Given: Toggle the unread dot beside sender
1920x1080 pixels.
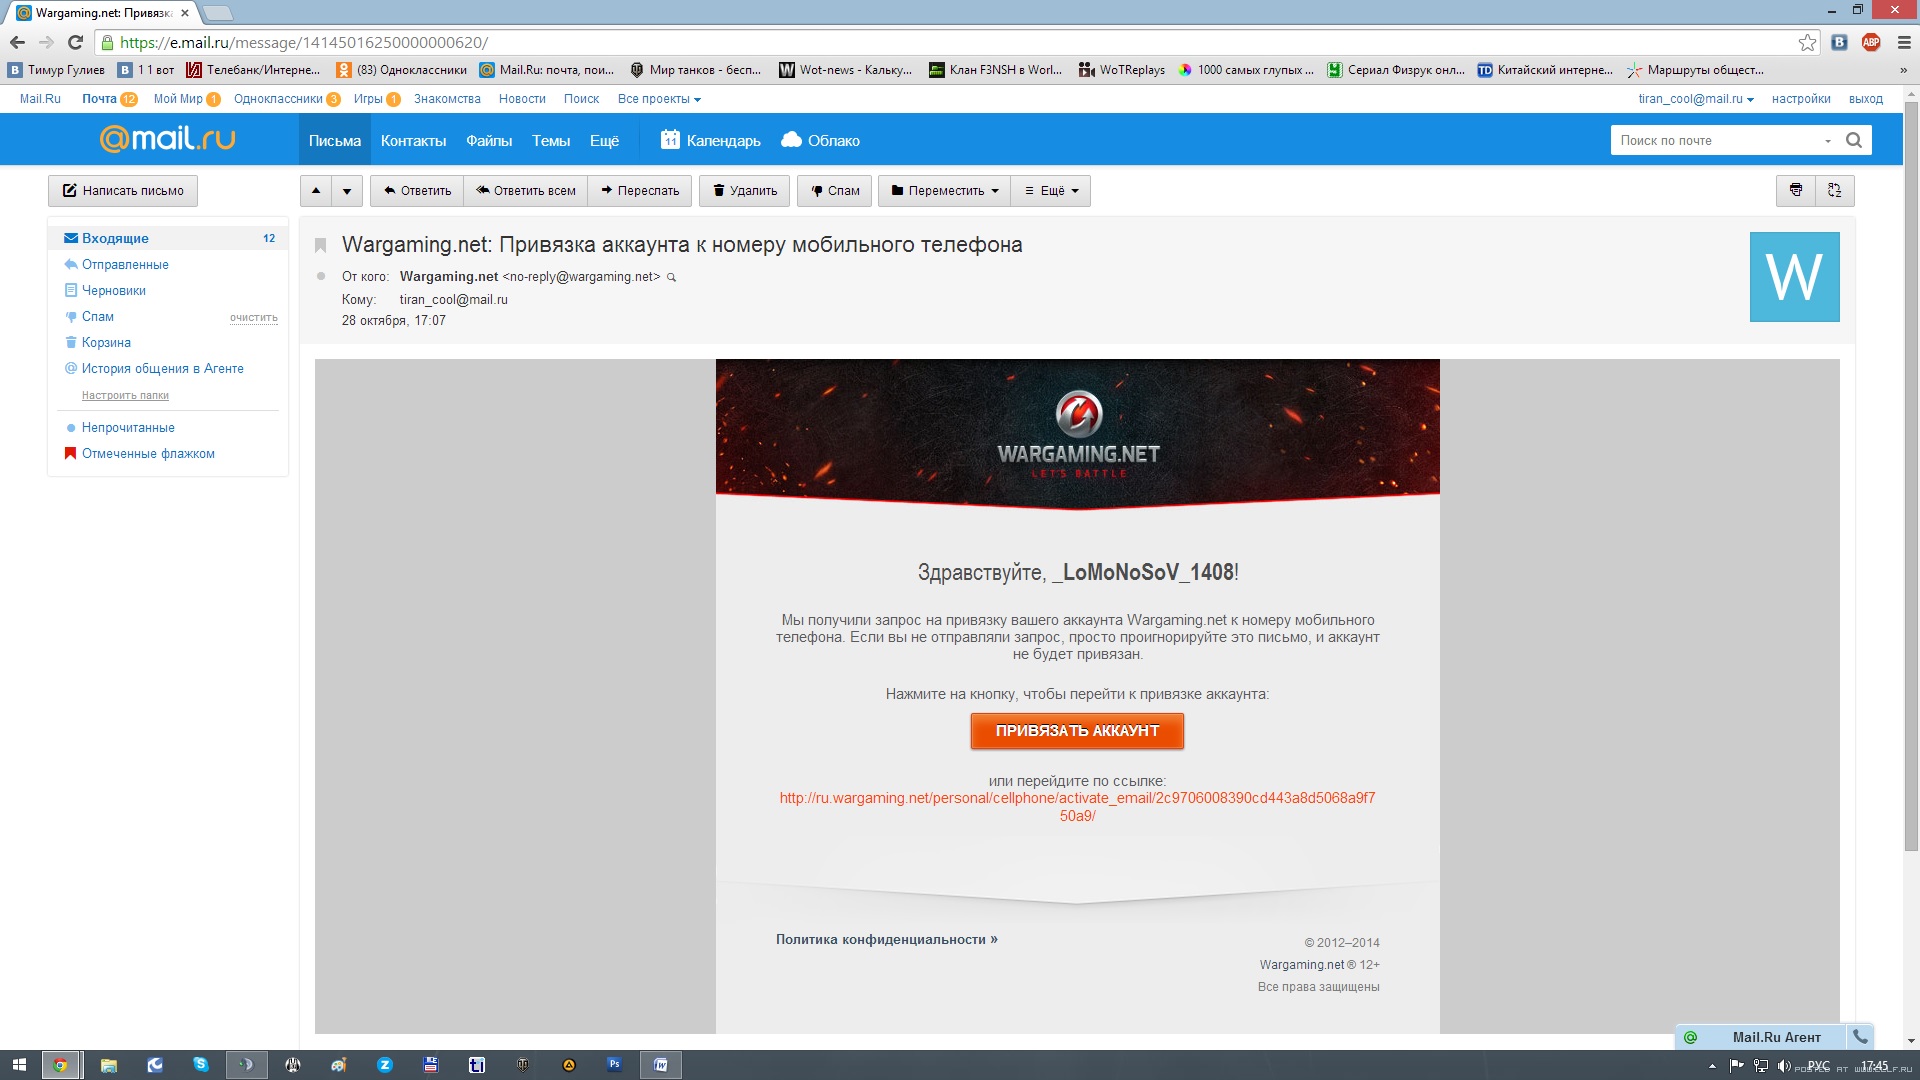Looking at the screenshot, I should [x=321, y=276].
